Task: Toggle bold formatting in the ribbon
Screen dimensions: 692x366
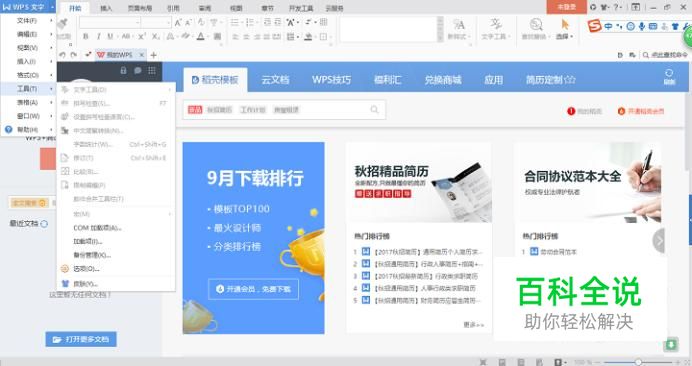Action: pos(86,37)
